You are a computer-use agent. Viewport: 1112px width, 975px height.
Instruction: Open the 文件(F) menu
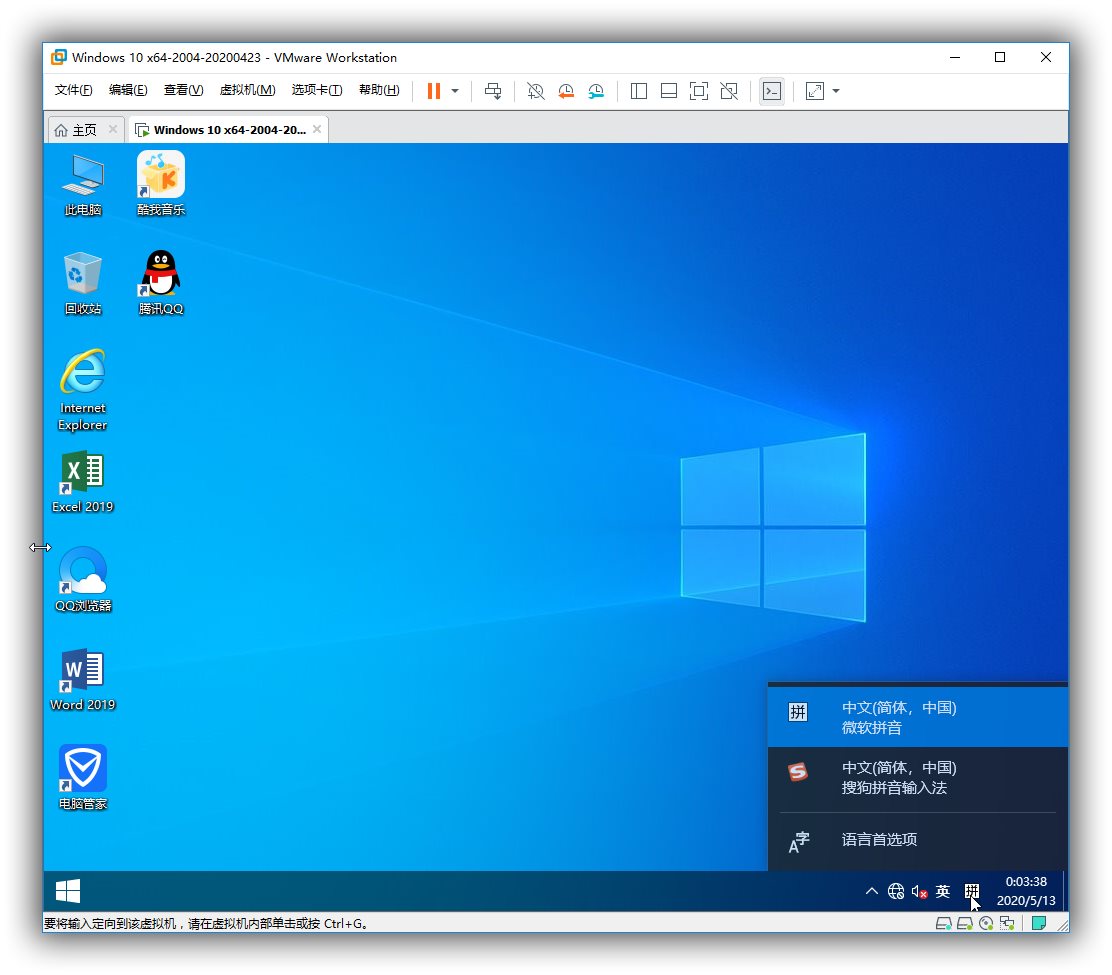[x=74, y=90]
